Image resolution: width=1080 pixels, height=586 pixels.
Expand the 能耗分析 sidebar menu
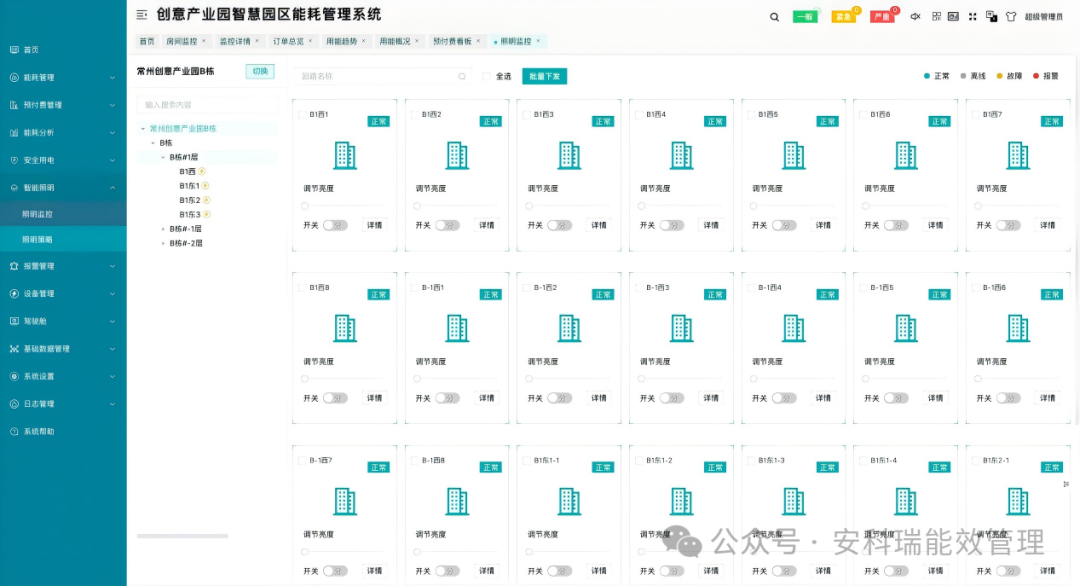click(63, 132)
